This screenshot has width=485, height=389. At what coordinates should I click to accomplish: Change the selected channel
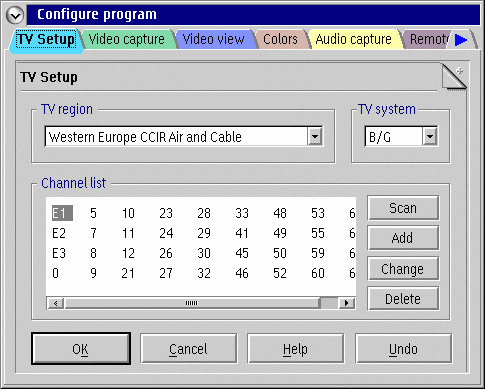(403, 269)
